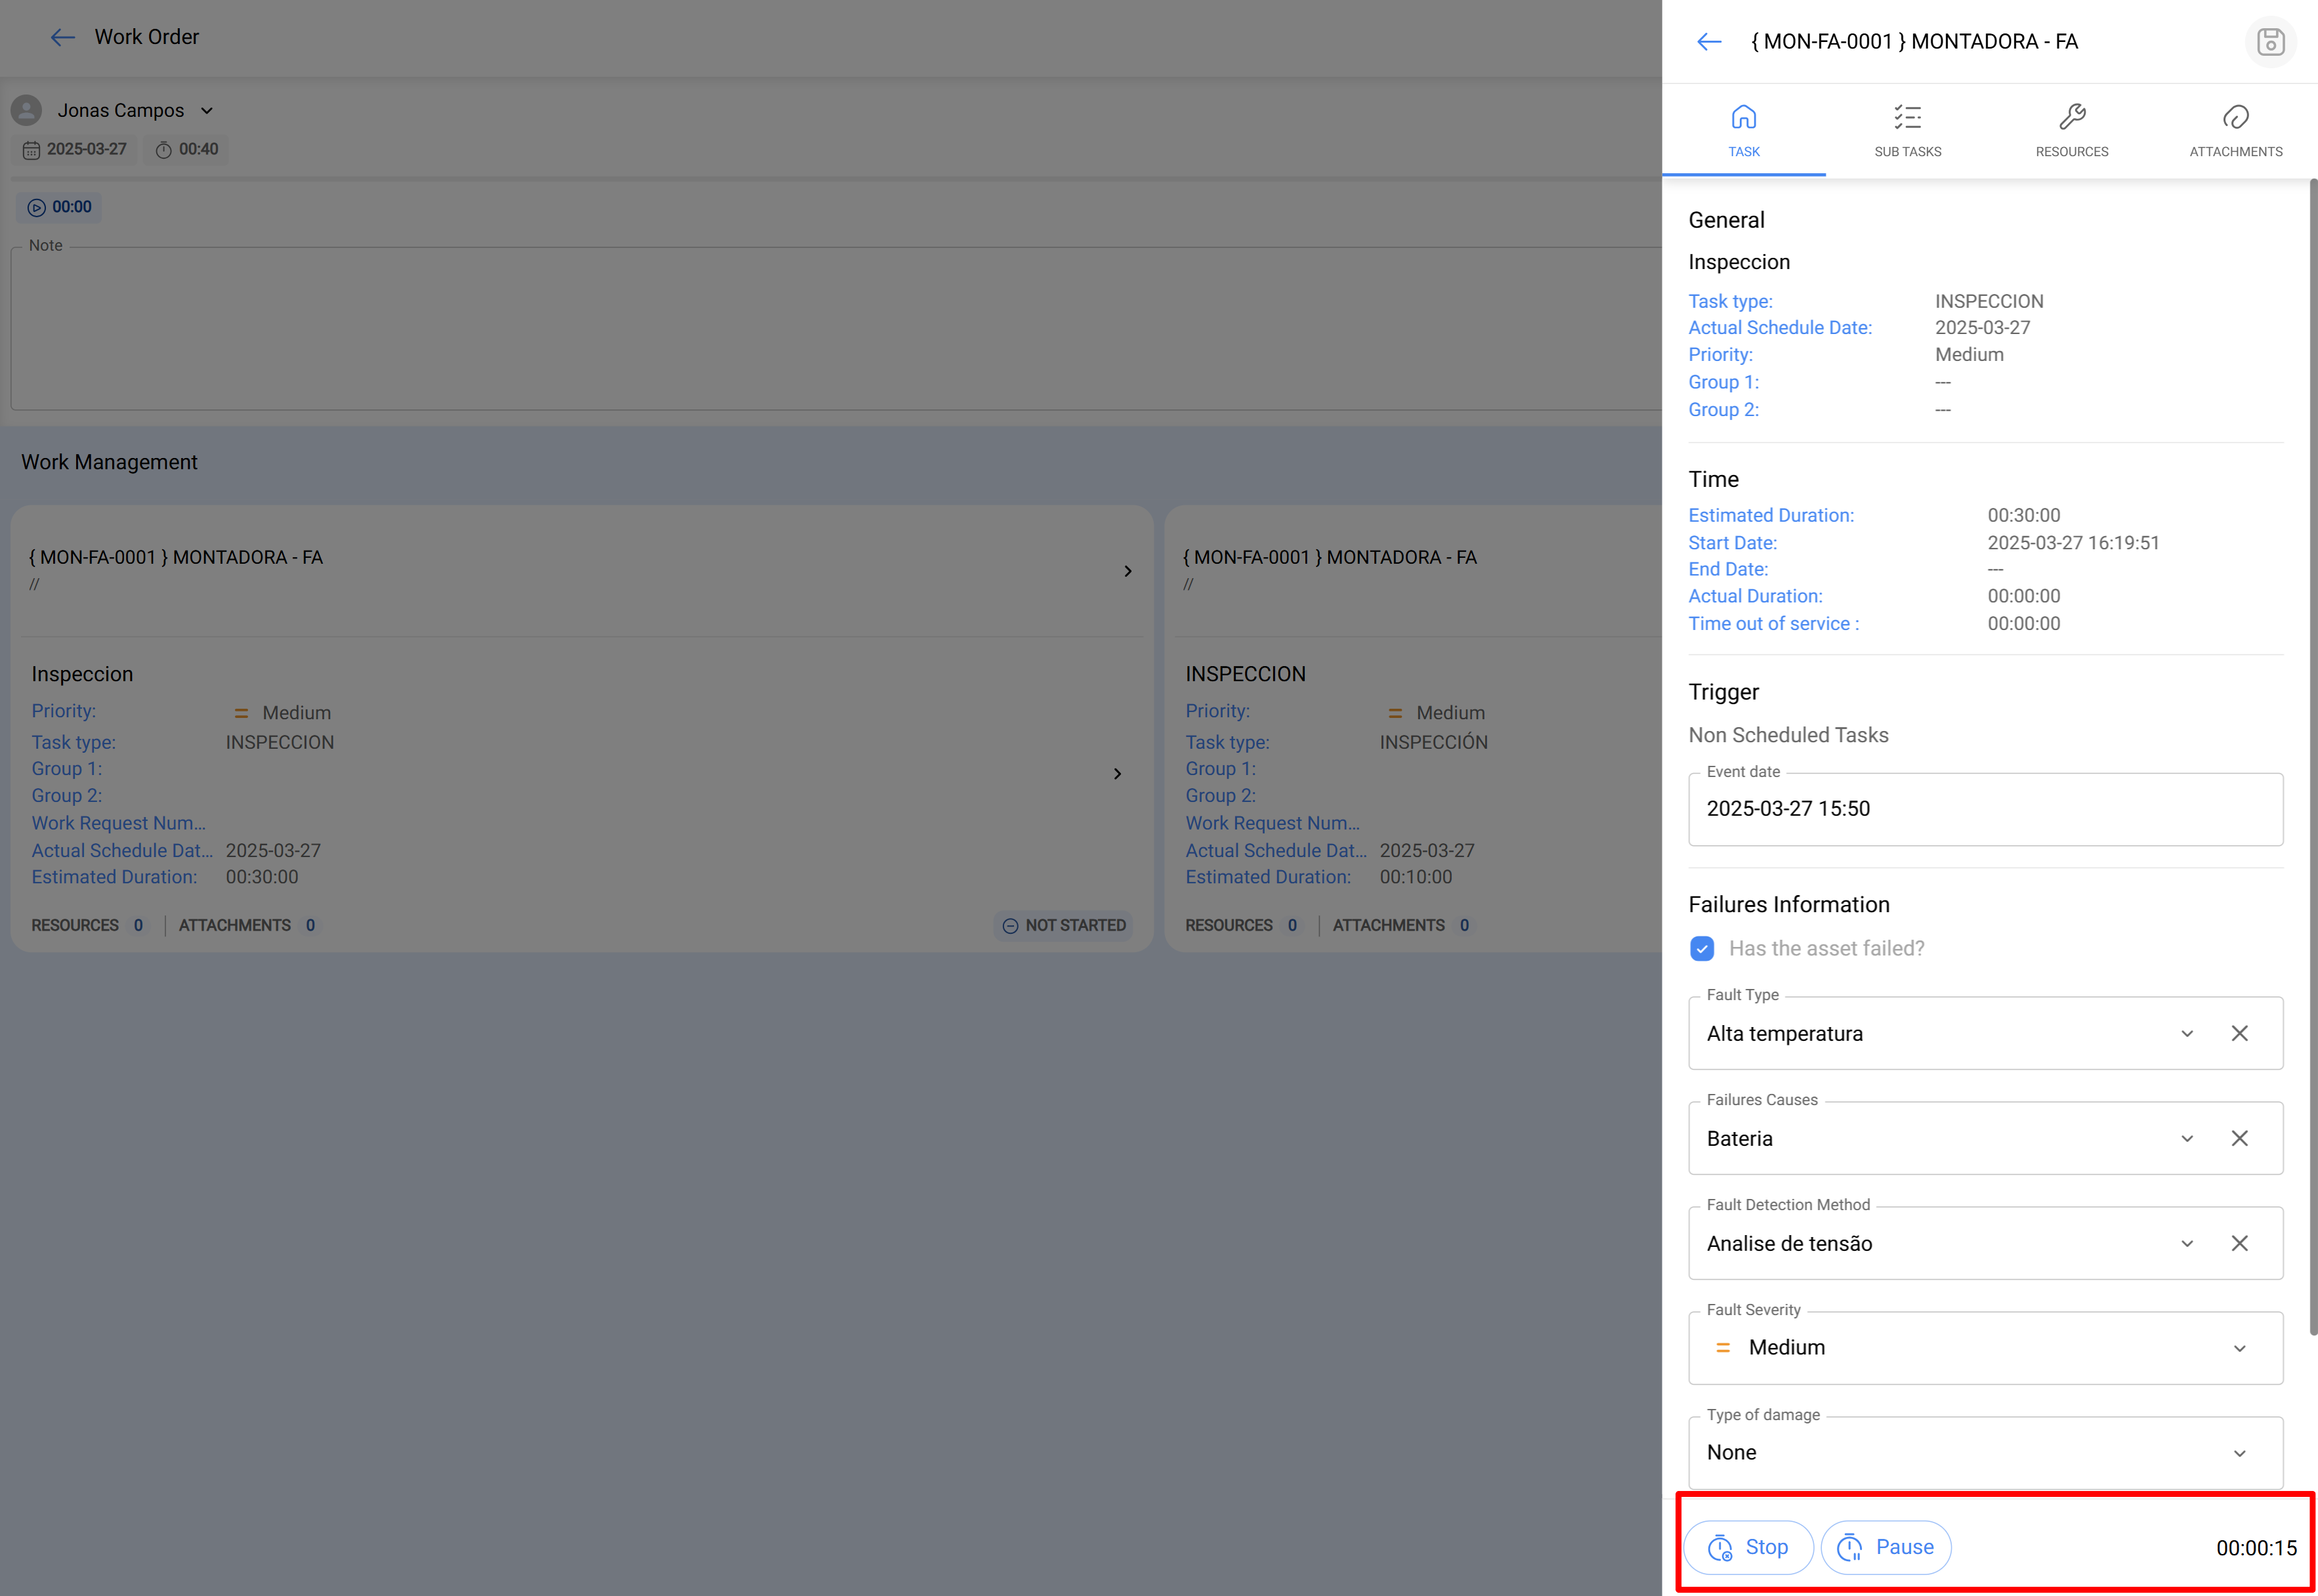Expand the Fault Type dropdown arrow
This screenshot has width=2318, height=1596.
pos(2187,1034)
